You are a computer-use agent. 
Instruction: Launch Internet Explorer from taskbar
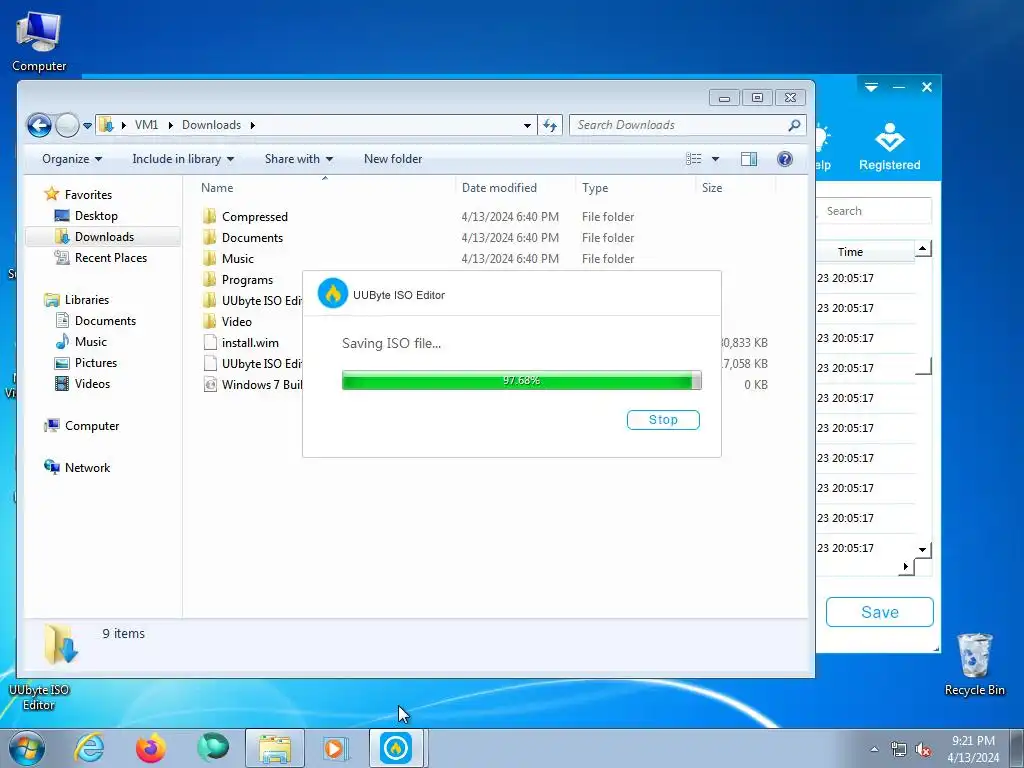[x=89, y=748]
